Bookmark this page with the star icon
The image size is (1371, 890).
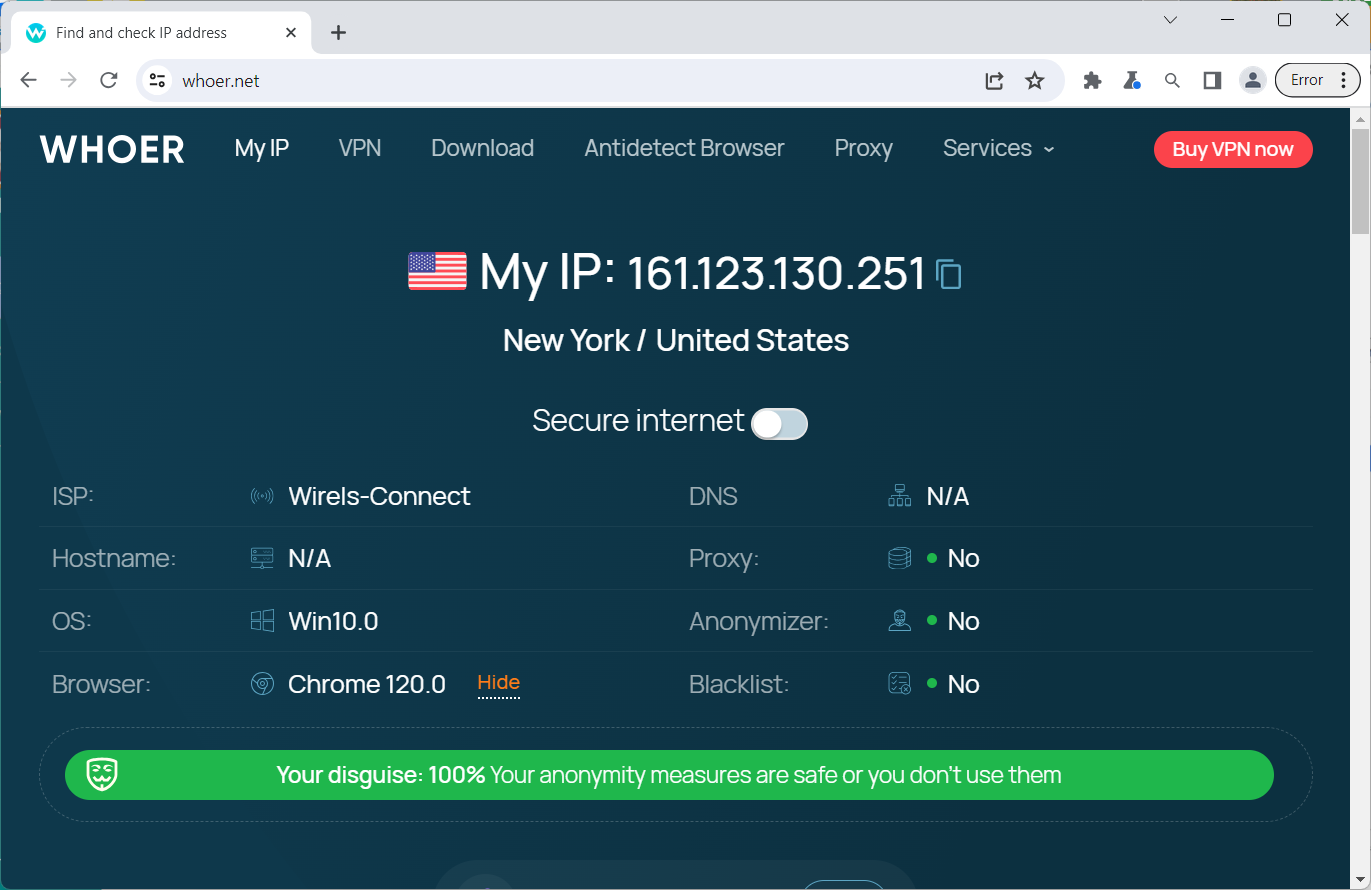tap(1035, 81)
